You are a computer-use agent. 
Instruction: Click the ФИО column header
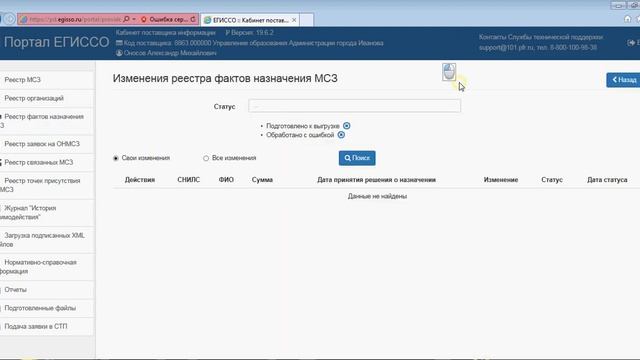pyautogui.click(x=226, y=180)
